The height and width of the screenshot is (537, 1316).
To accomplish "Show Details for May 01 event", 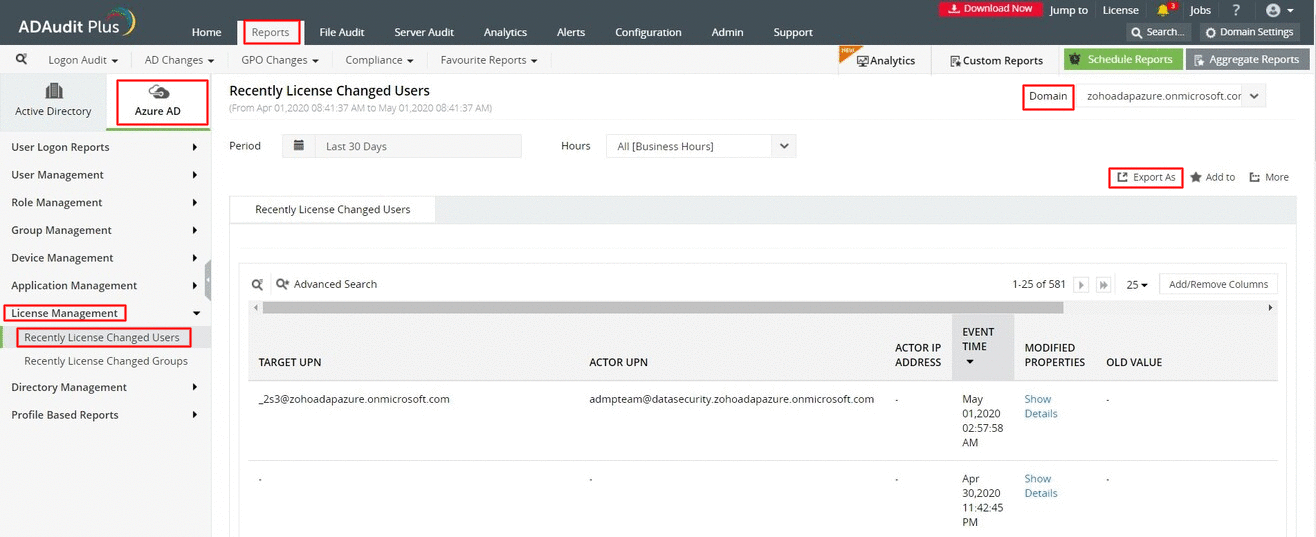I will [x=1040, y=406].
